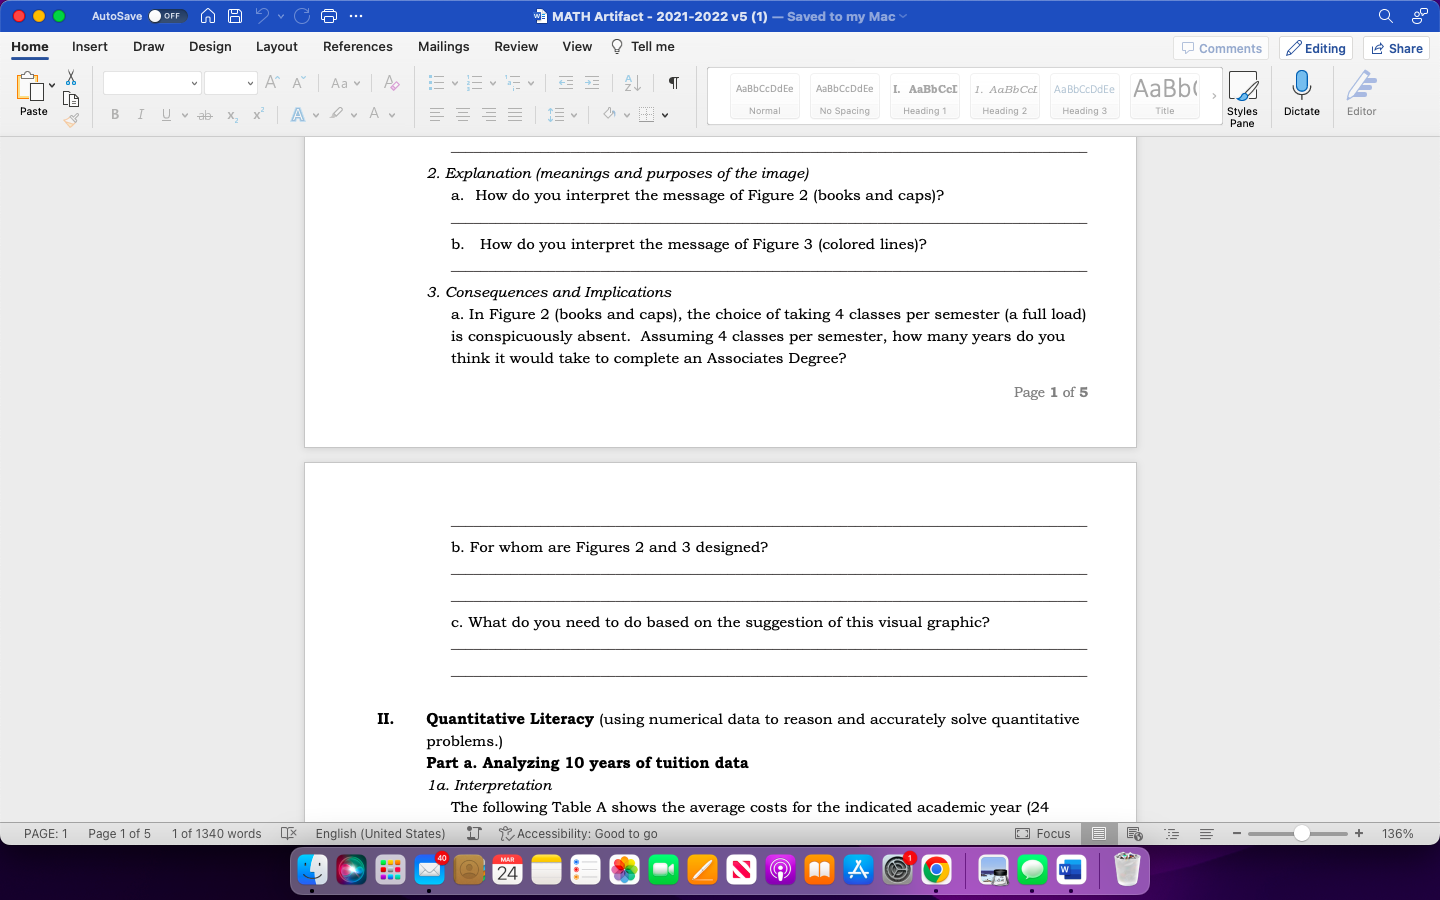1440x900 pixels.
Task: Click the Sort icon
Action: (x=631, y=82)
